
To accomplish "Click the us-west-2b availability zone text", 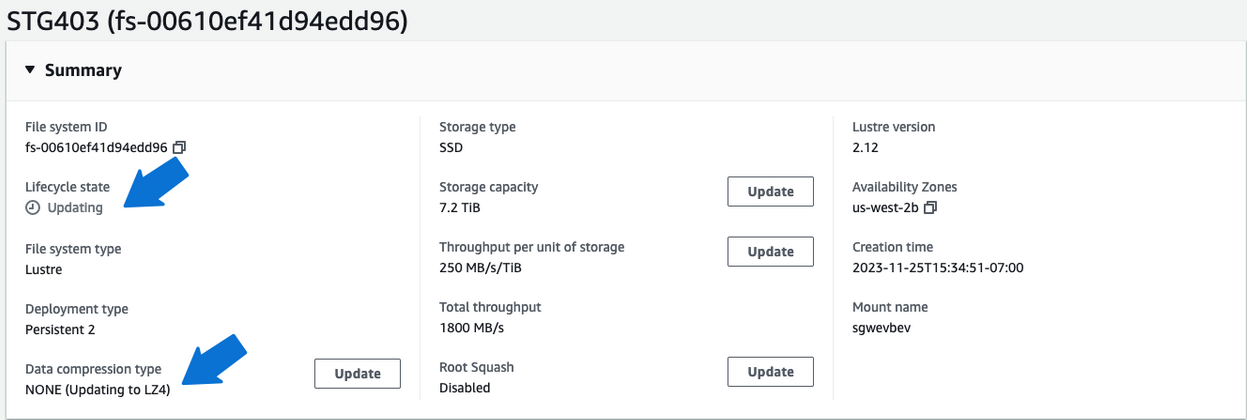I will click(885, 208).
